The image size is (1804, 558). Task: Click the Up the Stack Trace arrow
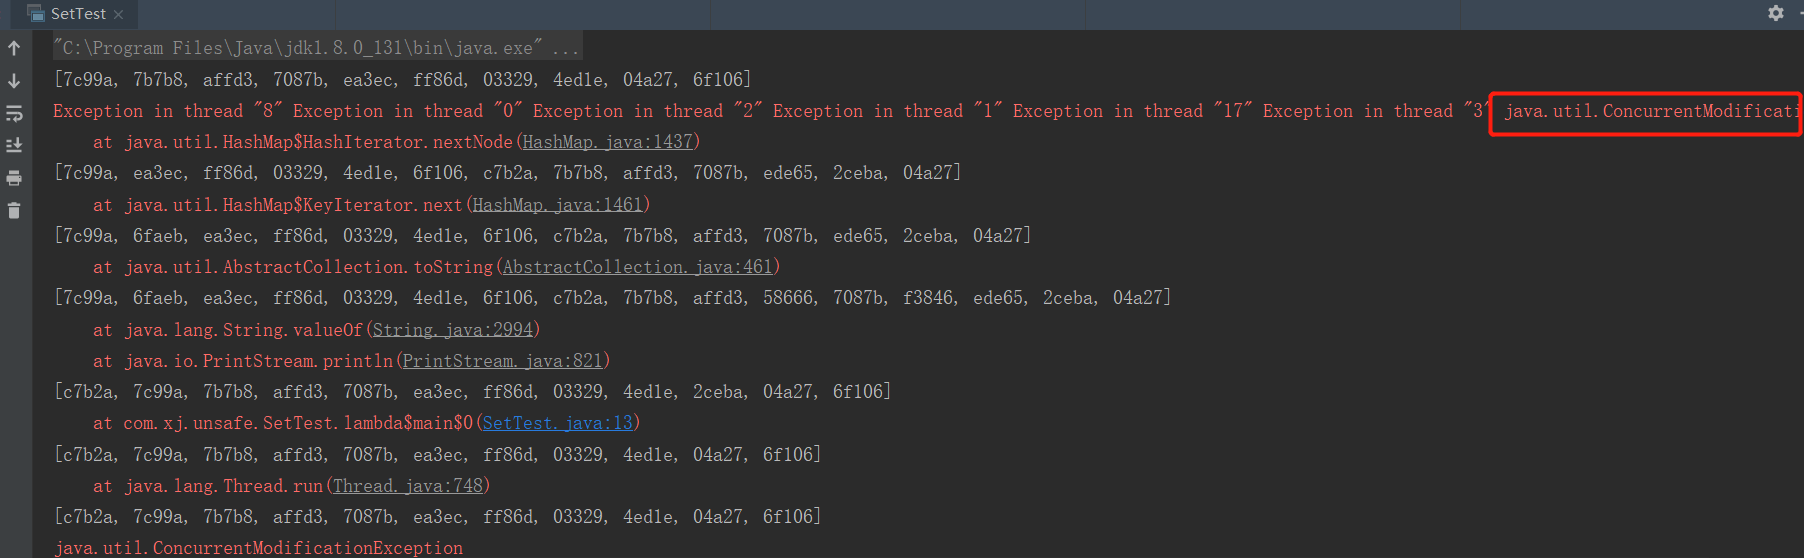tap(14, 48)
